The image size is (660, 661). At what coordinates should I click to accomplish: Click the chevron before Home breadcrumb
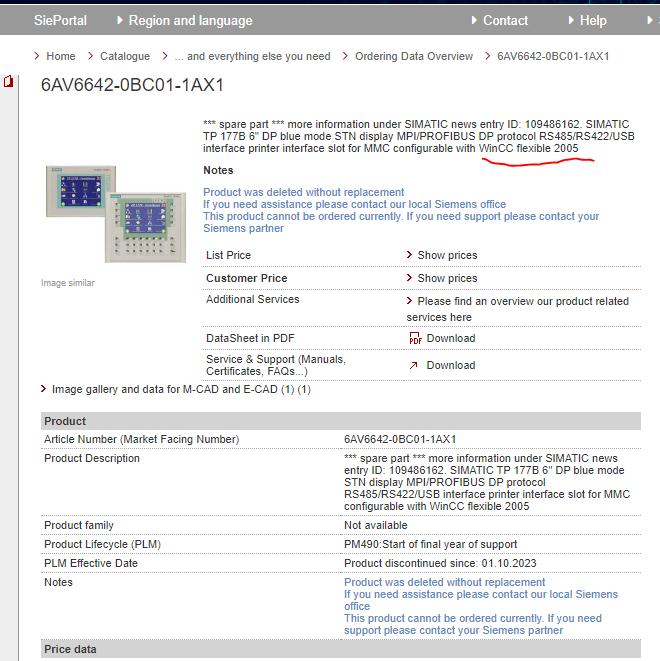(37, 56)
